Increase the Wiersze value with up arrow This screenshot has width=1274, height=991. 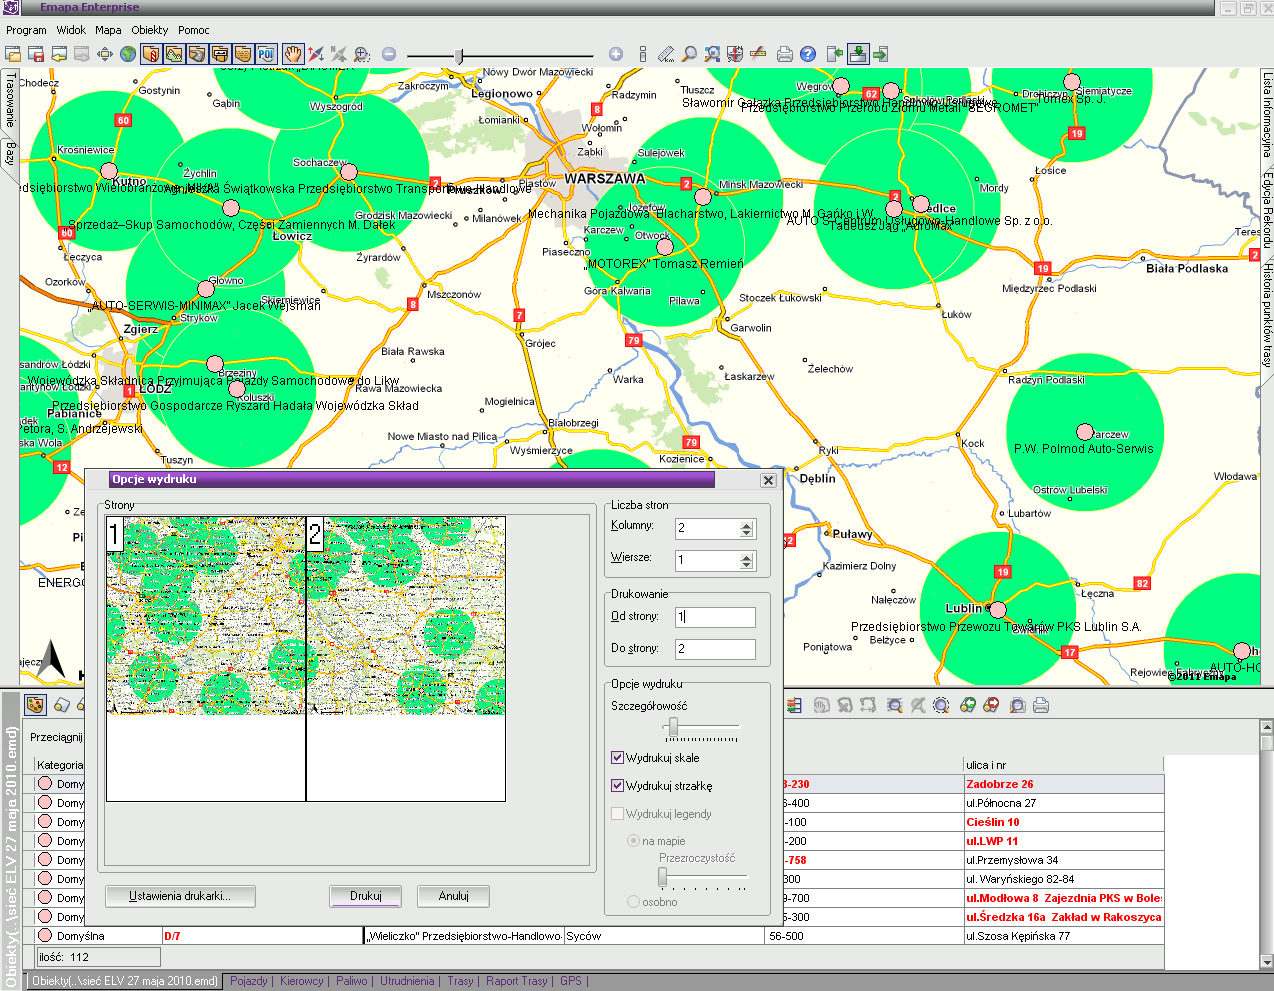[746, 557]
